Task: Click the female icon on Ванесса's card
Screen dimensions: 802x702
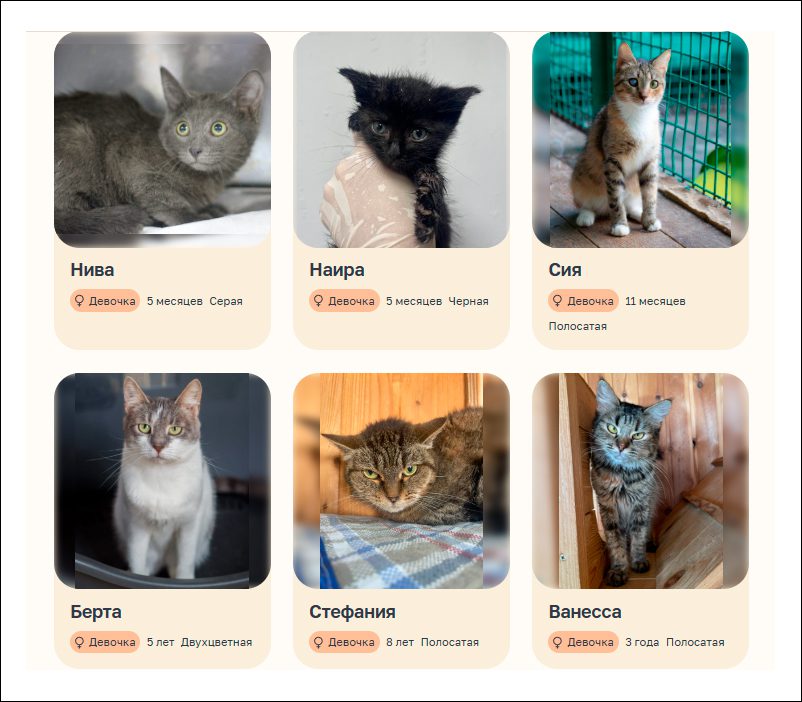Action: coord(558,642)
